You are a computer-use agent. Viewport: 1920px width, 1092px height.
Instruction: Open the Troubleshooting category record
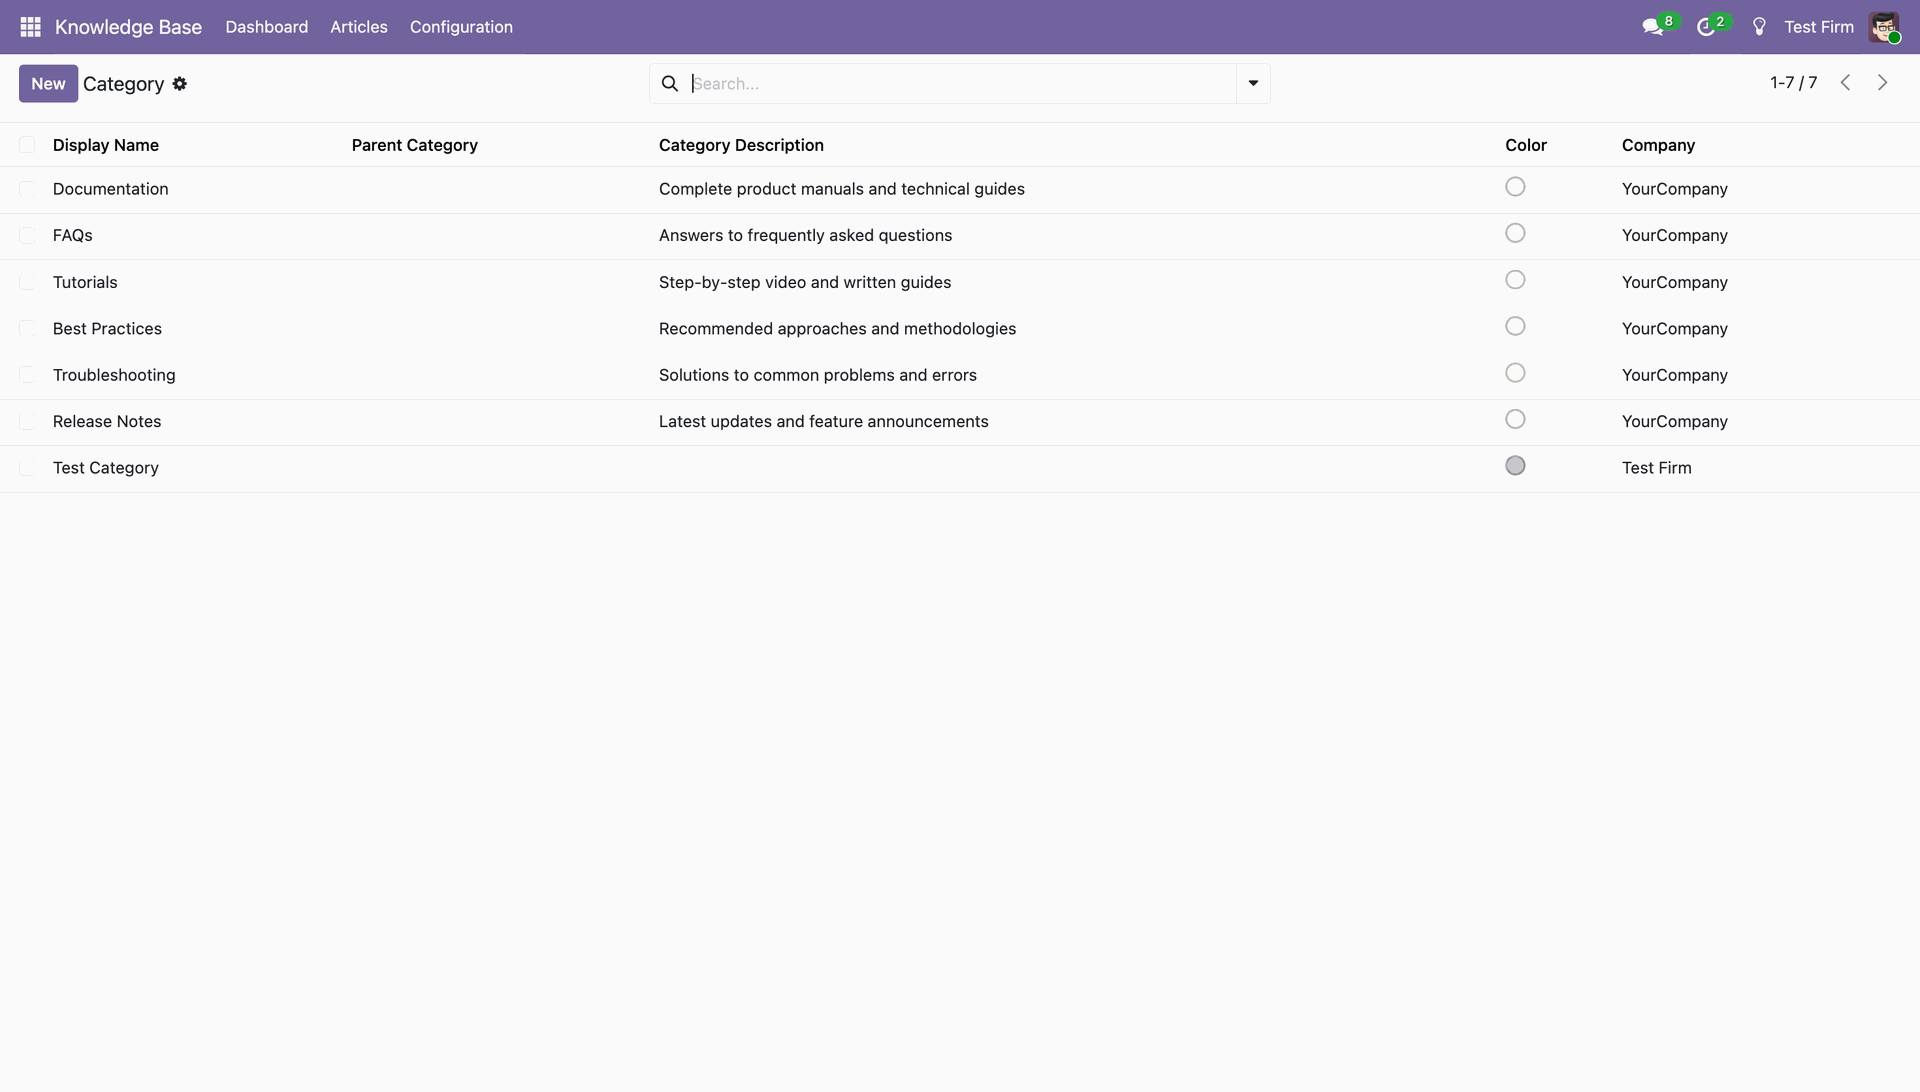coord(114,375)
